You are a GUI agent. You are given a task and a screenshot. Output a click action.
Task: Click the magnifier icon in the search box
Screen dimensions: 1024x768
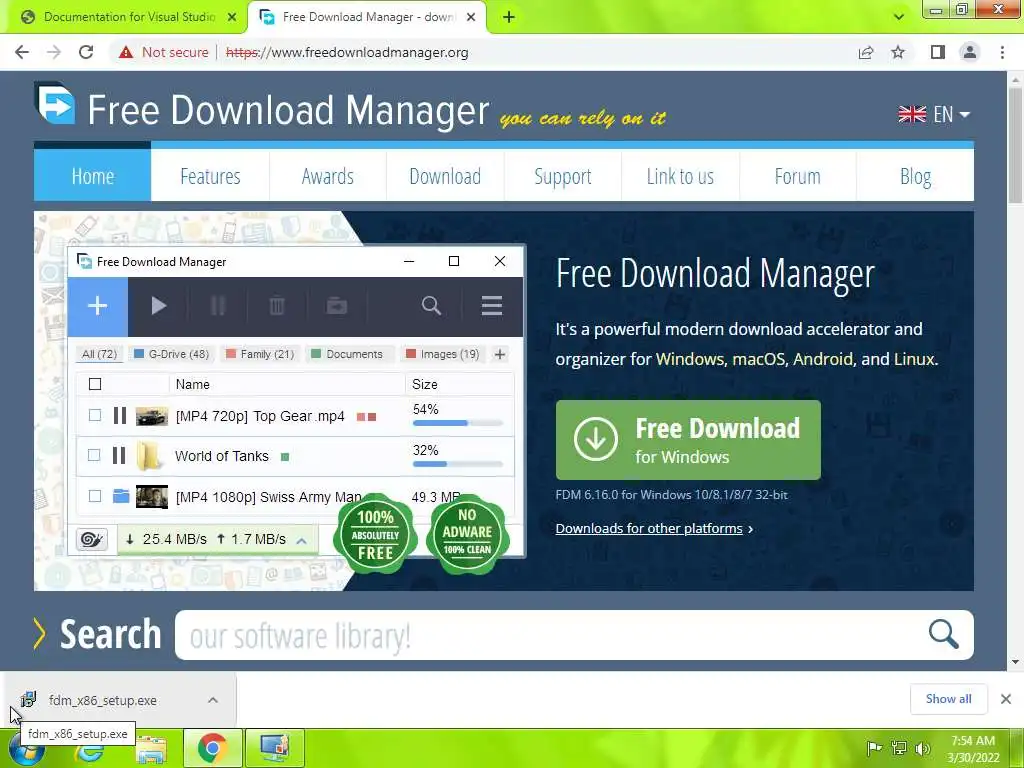coord(944,634)
